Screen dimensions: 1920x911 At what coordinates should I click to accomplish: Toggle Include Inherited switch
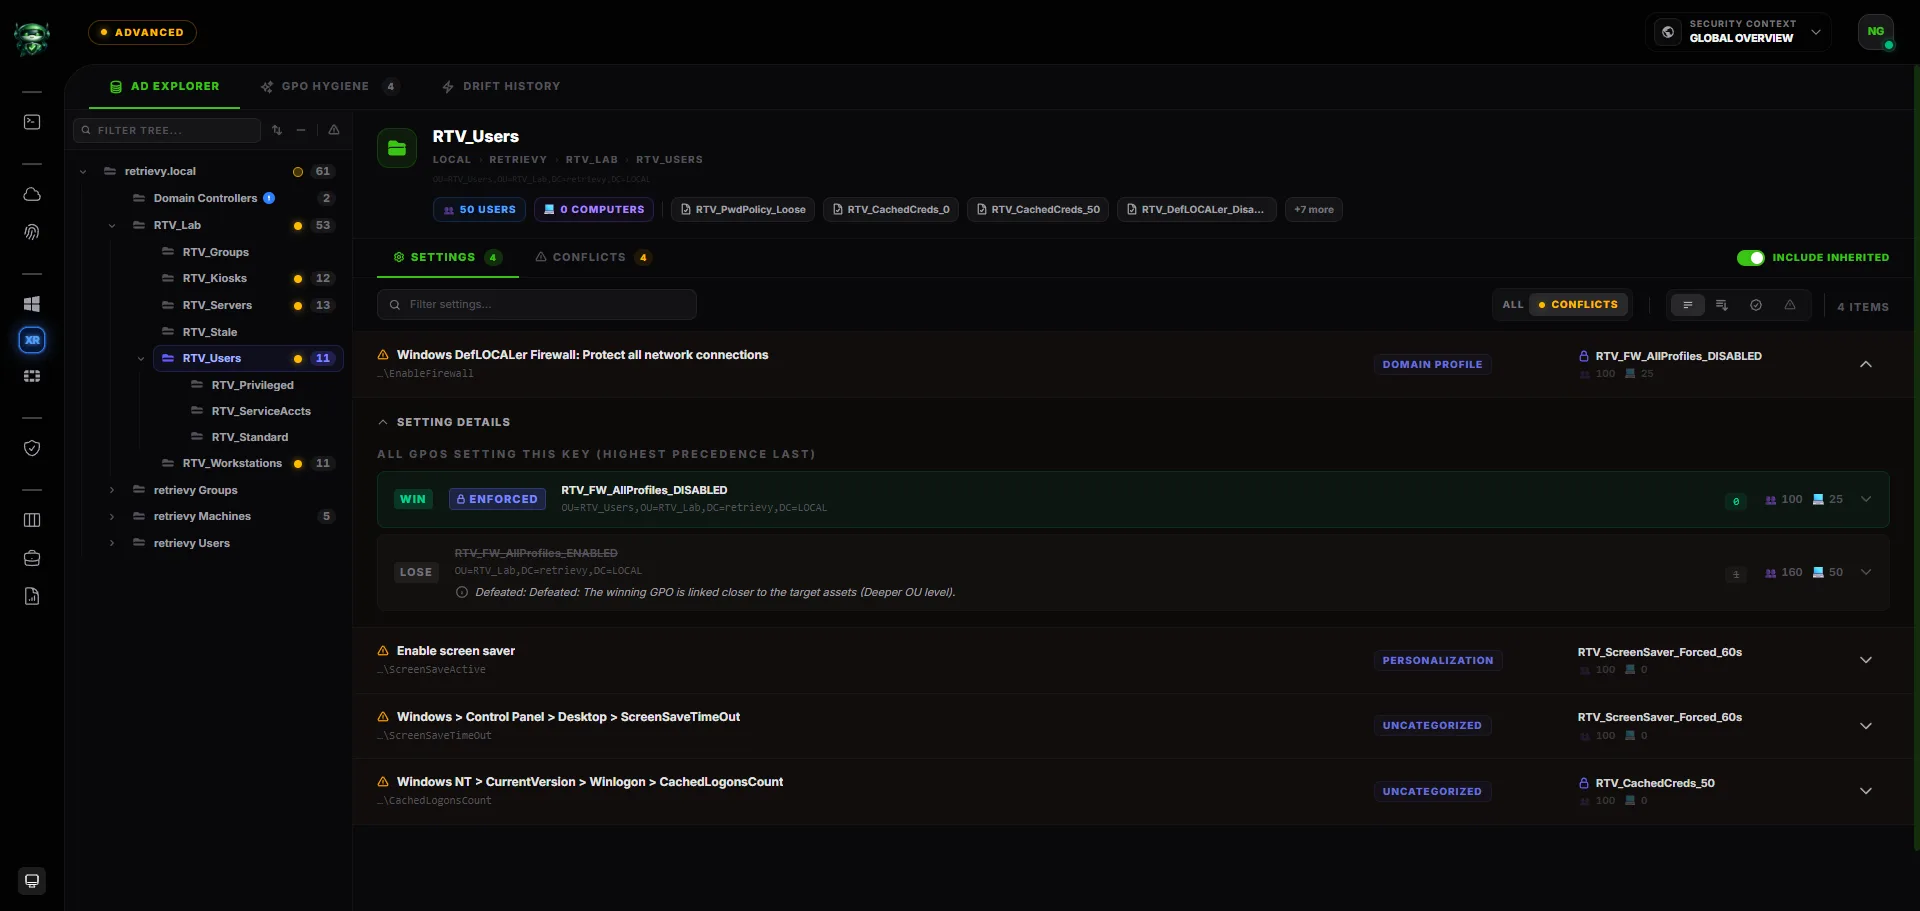(1751, 258)
